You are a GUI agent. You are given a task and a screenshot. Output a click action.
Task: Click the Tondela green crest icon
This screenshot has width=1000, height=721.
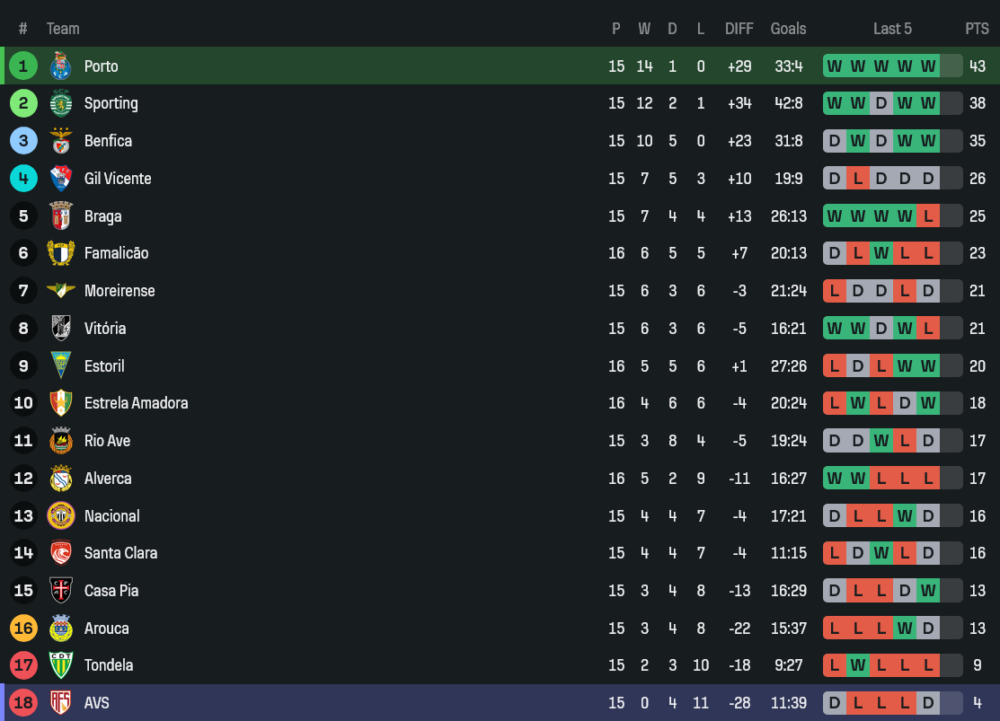pos(61,665)
